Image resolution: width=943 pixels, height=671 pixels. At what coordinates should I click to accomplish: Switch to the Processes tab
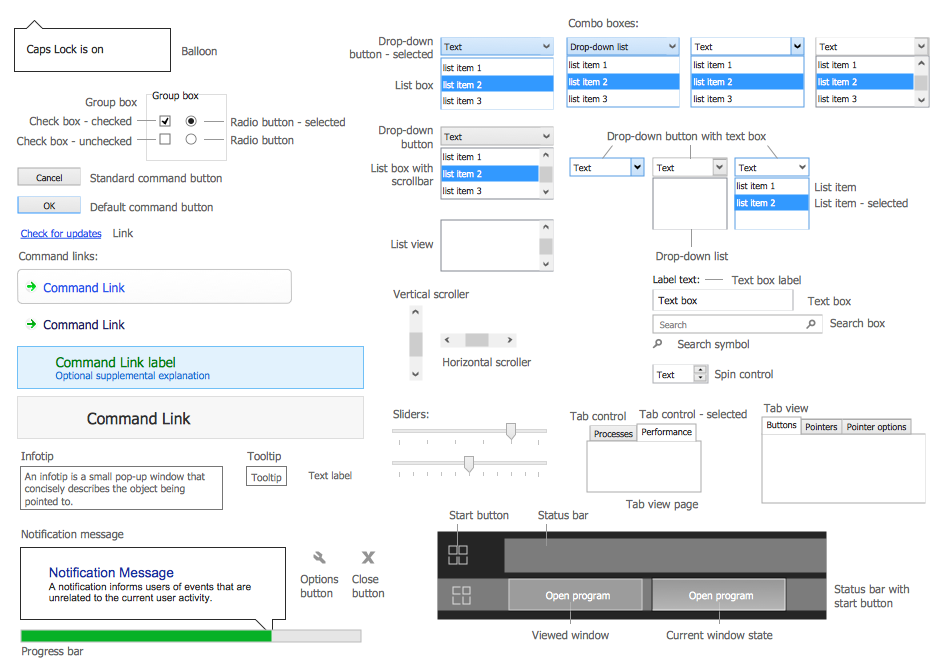(612, 434)
